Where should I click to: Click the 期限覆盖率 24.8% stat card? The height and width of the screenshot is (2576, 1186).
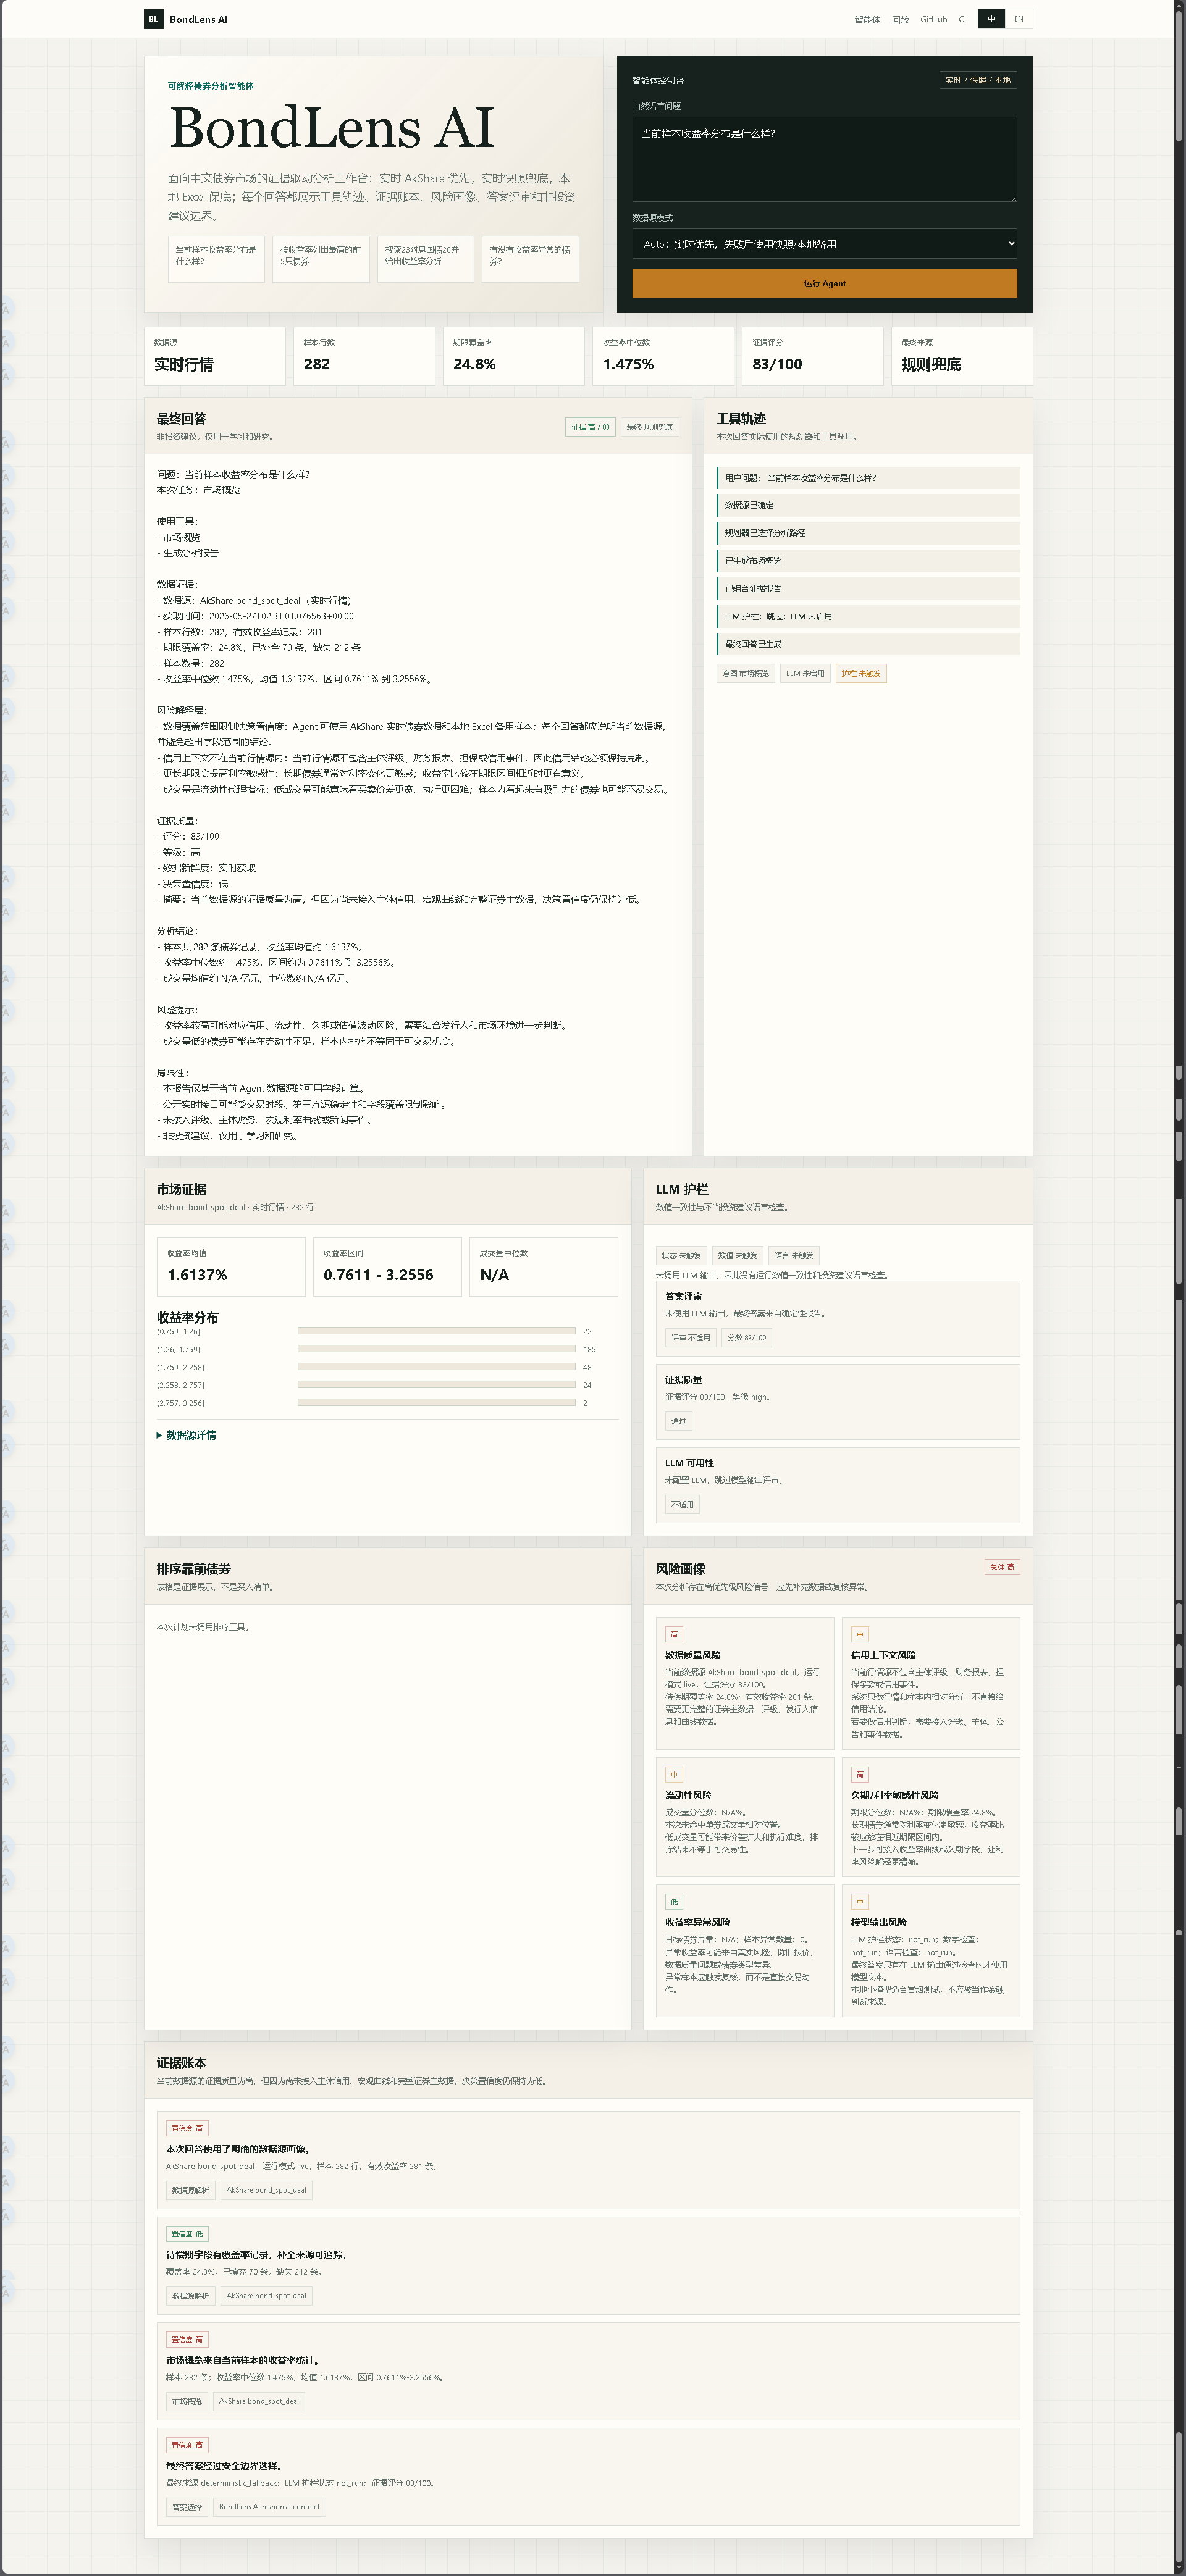coord(514,356)
